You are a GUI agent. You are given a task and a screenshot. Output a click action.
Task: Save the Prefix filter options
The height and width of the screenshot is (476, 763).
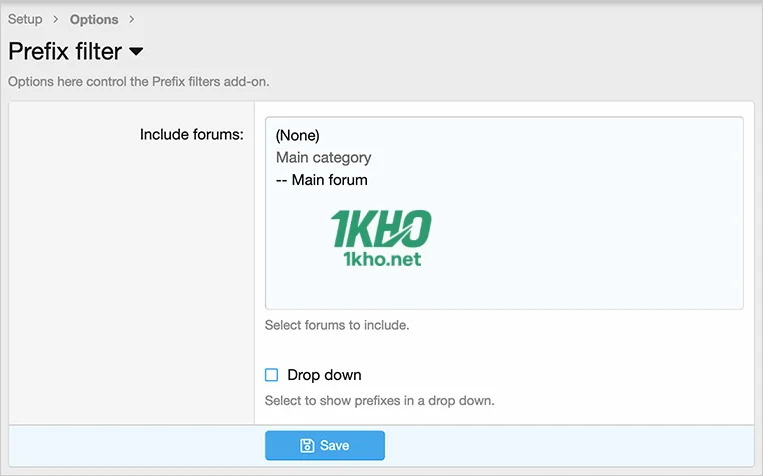tap(324, 445)
